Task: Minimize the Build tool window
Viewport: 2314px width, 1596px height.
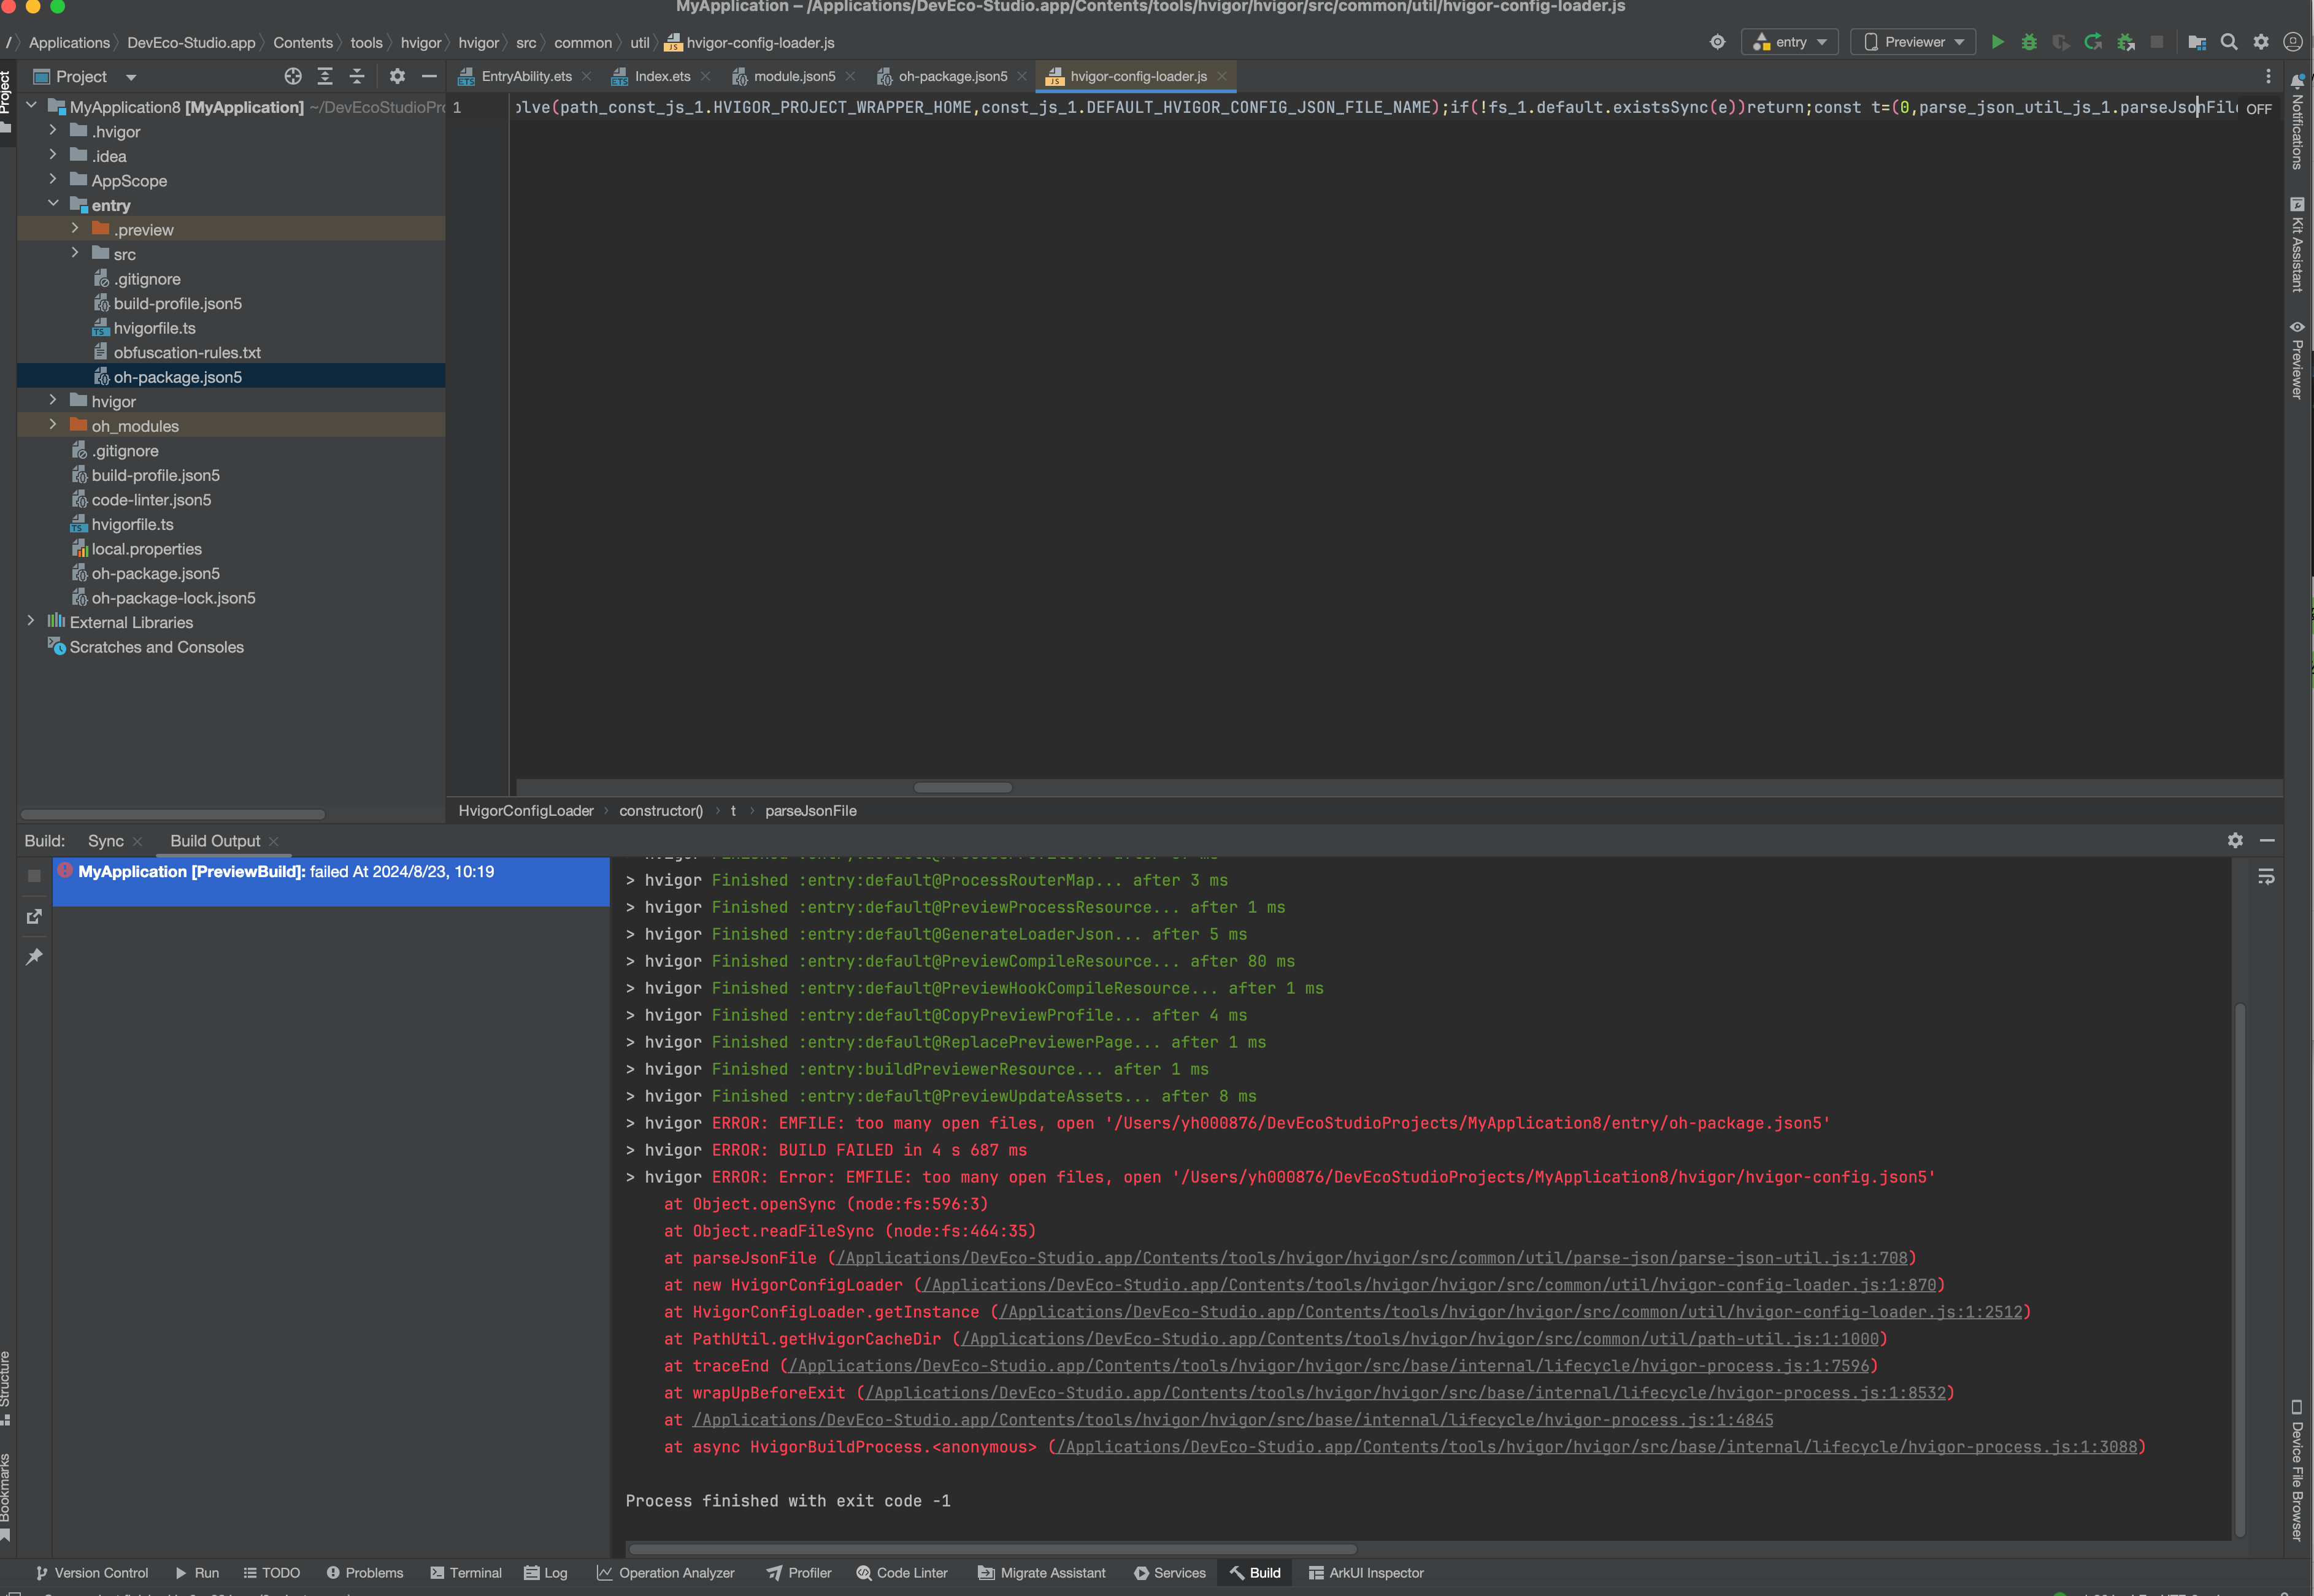Action: (x=2267, y=840)
